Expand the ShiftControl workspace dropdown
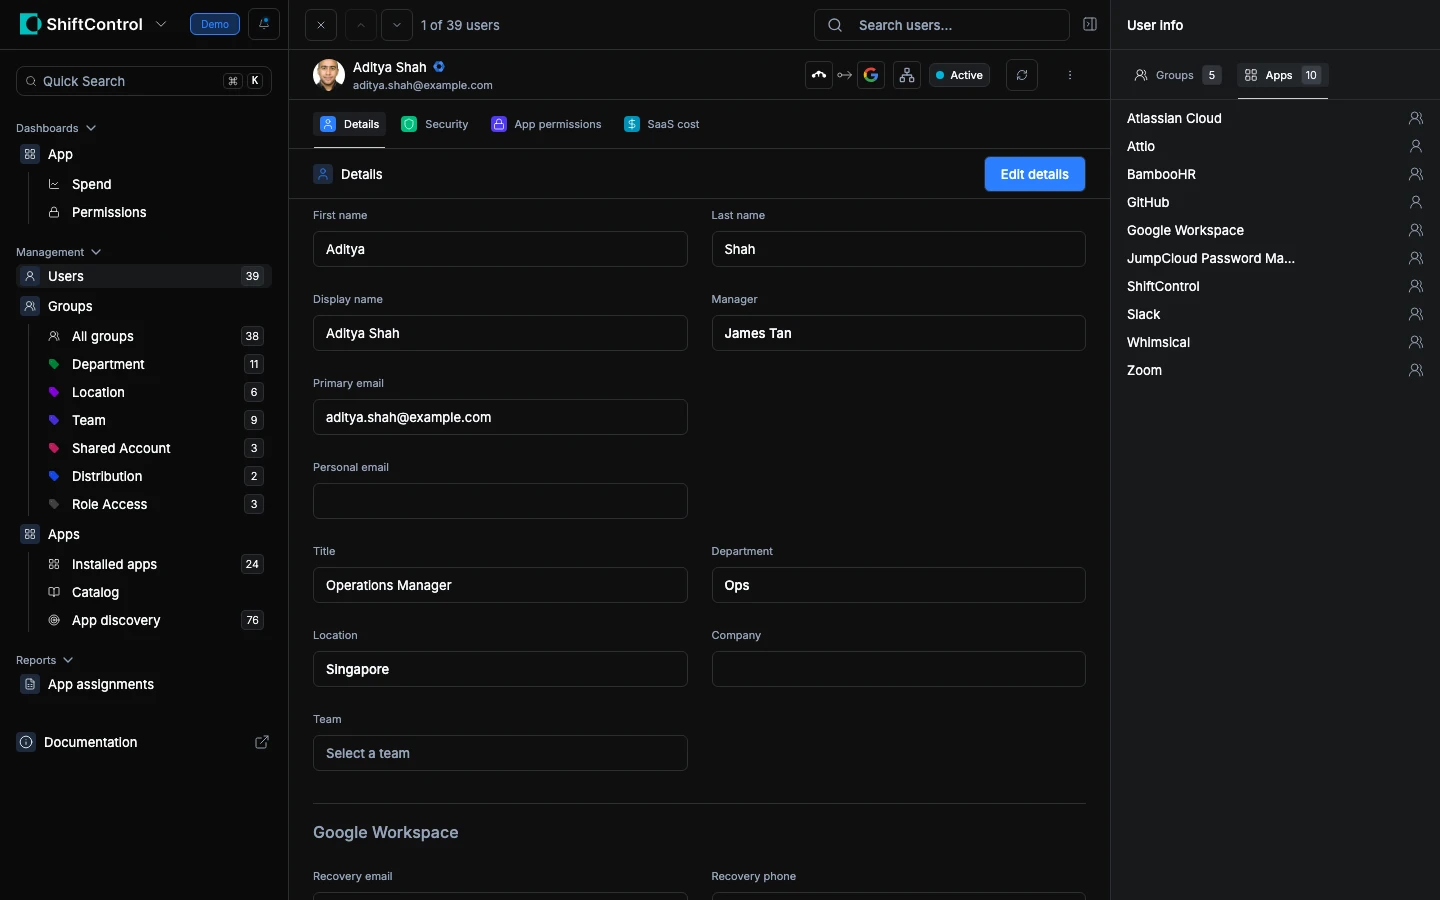This screenshot has width=1440, height=900. 161,25
